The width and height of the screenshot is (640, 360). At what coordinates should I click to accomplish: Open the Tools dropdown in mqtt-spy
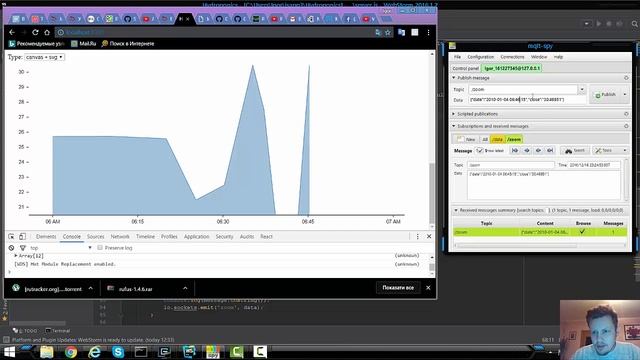pyautogui.click(x=610, y=151)
